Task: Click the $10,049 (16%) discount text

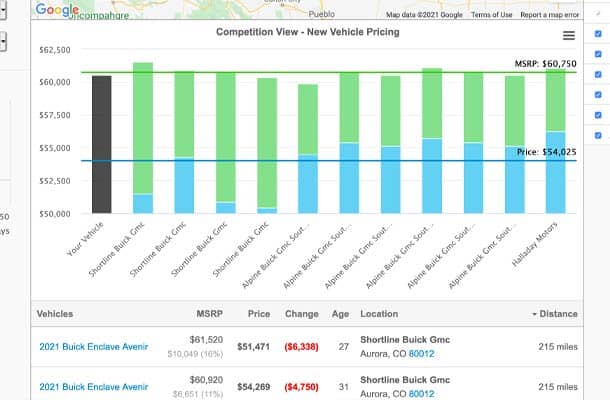Action: point(195,354)
